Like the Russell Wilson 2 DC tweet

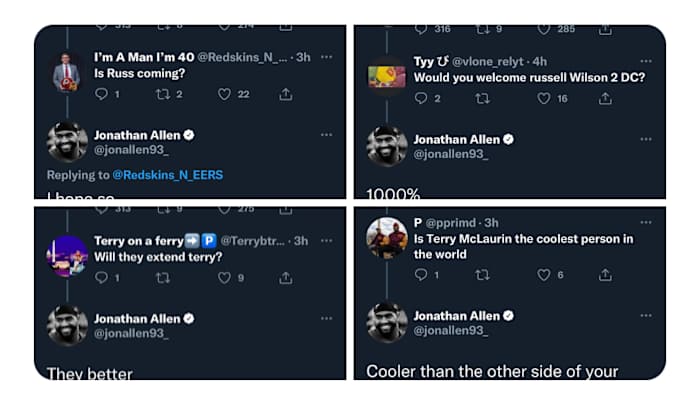click(544, 99)
